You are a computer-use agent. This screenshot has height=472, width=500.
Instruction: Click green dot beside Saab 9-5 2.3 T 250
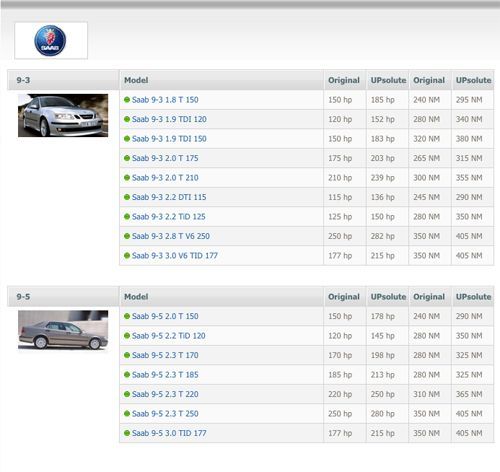pyautogui.click(x=127, y=414)
